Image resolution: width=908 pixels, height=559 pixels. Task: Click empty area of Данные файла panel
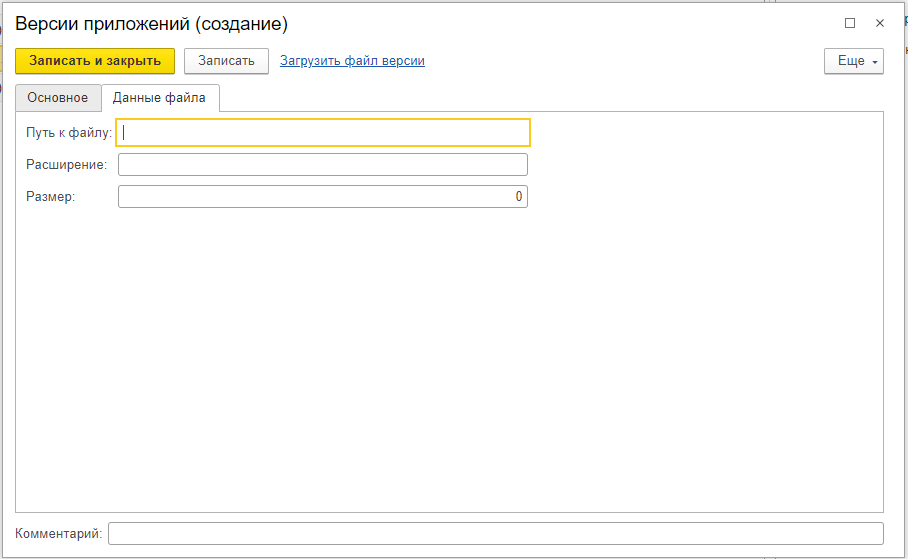[x=449, y=359]
